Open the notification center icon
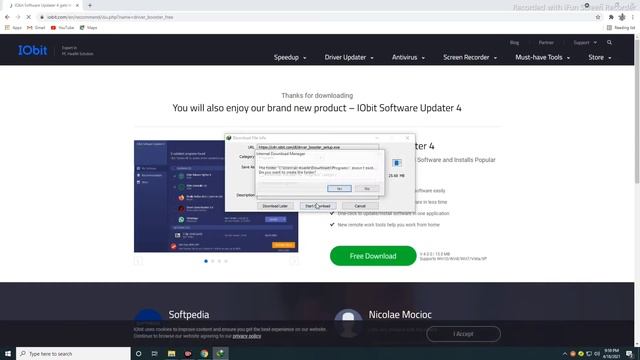 (630, 353)
